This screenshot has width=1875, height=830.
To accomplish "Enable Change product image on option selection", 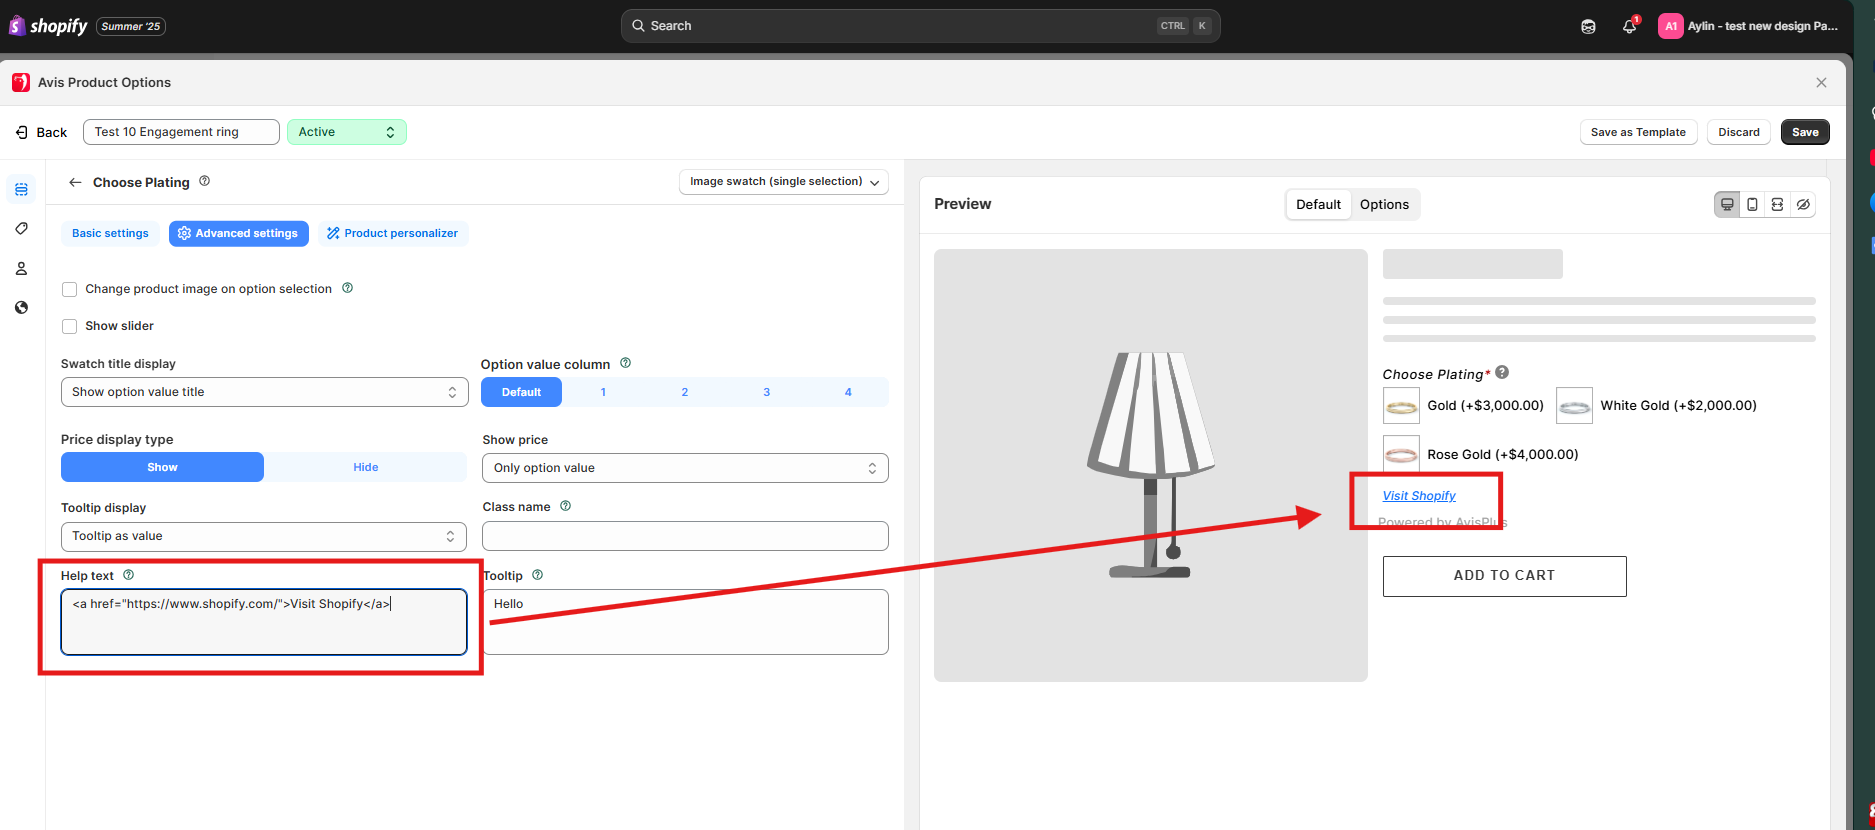I will coord(70,289).
